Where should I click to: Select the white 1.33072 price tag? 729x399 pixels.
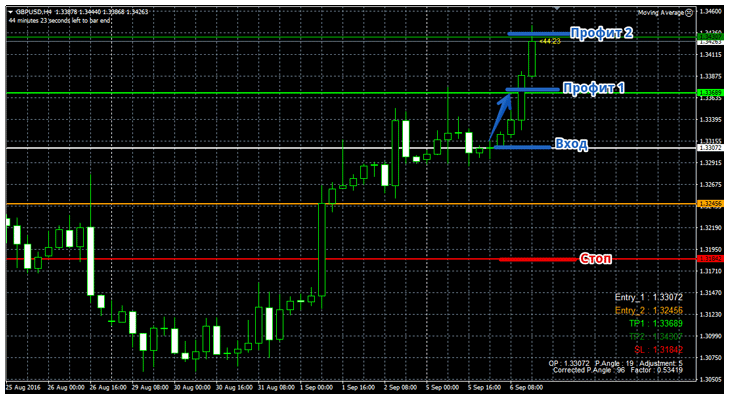click(x=710, y=147)
